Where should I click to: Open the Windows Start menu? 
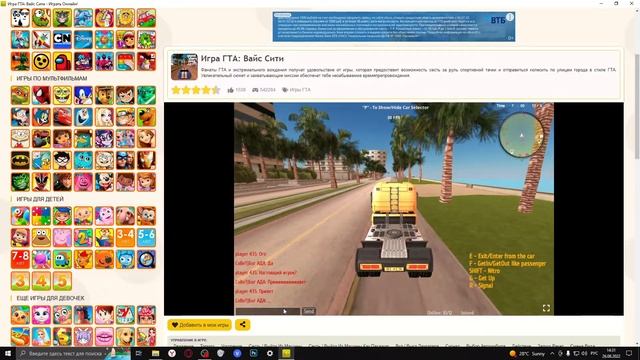click(x=8, y=353)
